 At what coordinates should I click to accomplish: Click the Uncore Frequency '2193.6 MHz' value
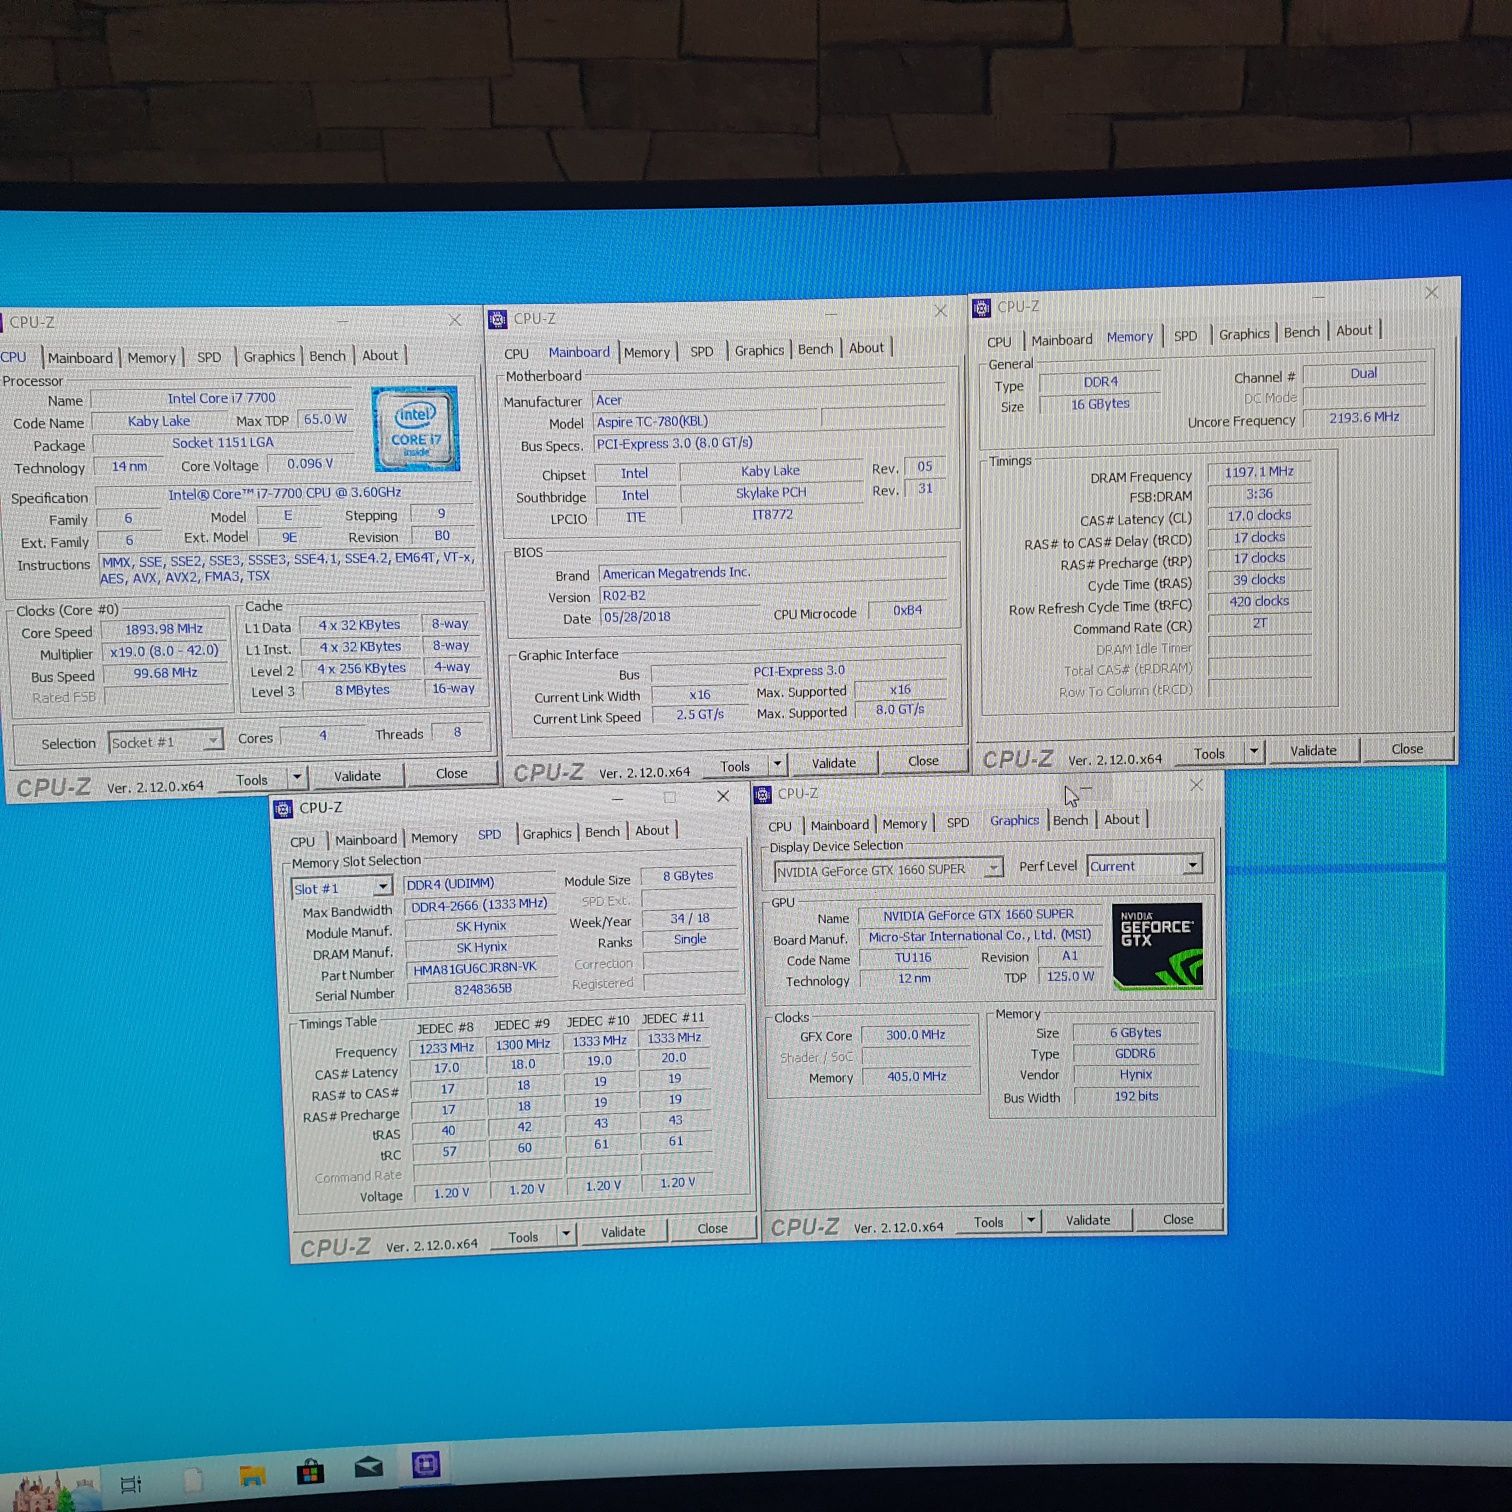[1364, 417]
